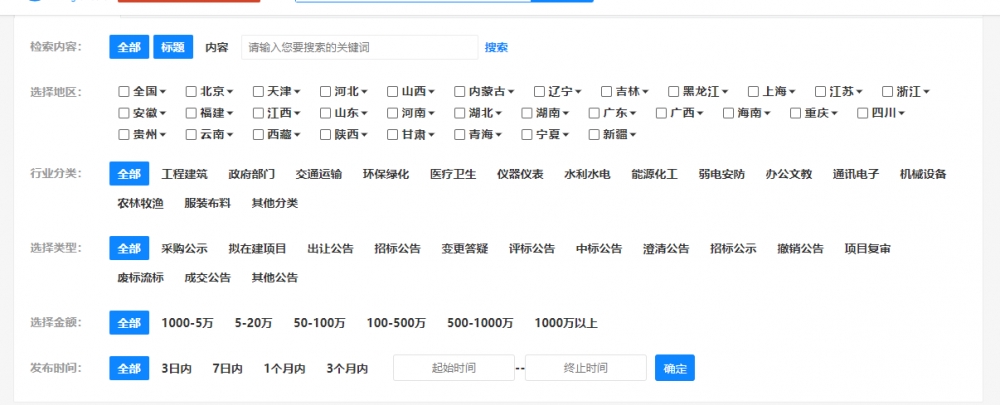This screenshot has height=405, width=1000.
Task: Click the 搜索 link
Action: 496,47
